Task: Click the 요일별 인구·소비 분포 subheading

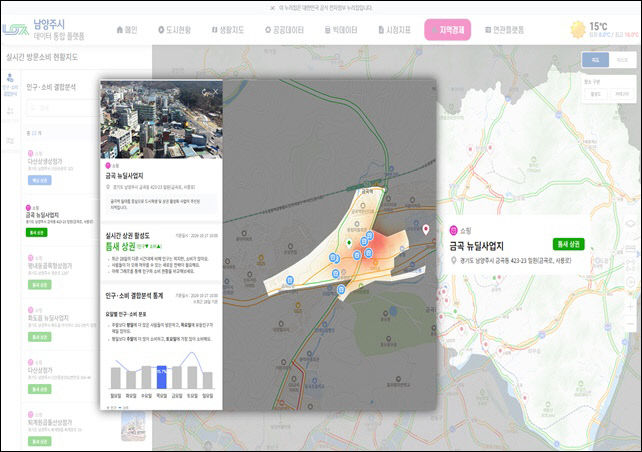Action: (x=126, y=314)
